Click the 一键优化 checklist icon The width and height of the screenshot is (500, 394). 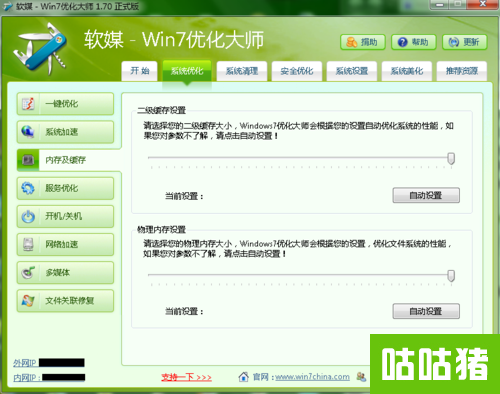pyautogui.click(x=28, y=104)
